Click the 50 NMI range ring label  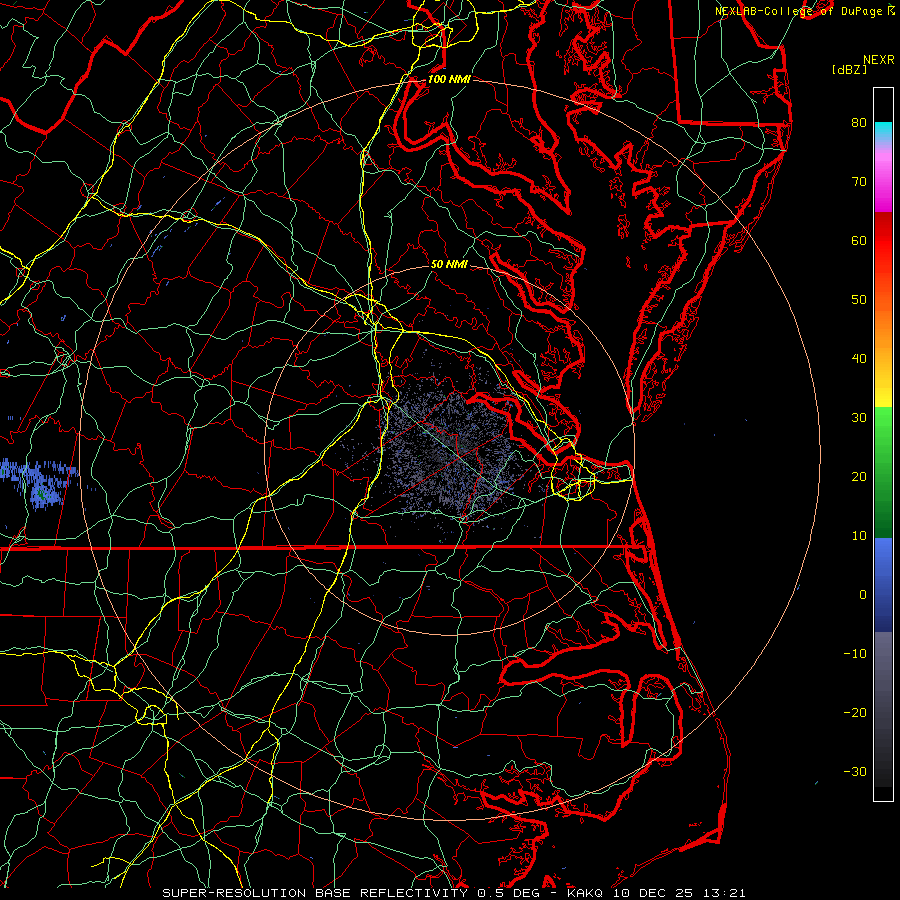click(449, 264)
